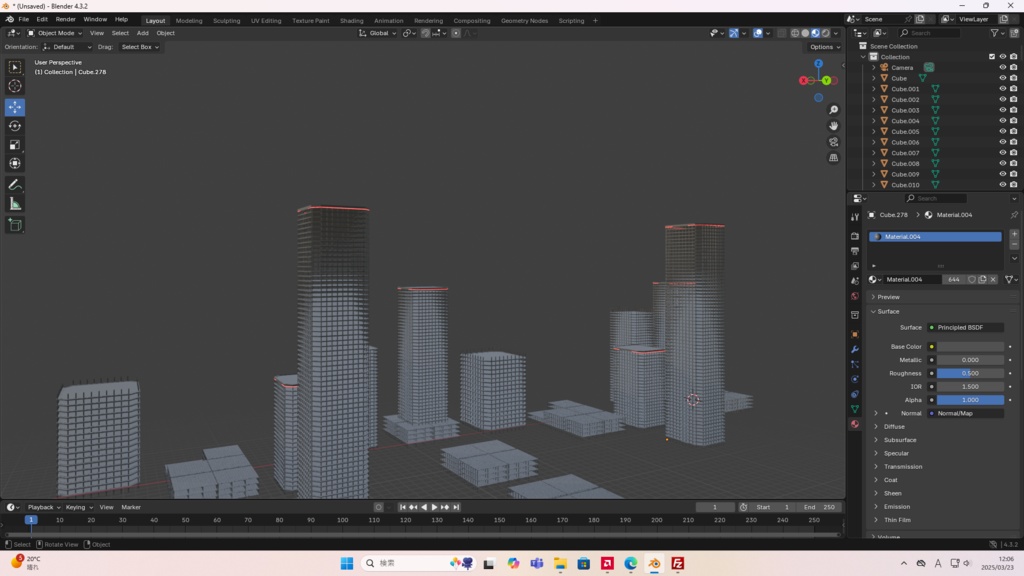Play the animation forward
The height and width of the screenshot is (576, 1024).
[434, 507]
